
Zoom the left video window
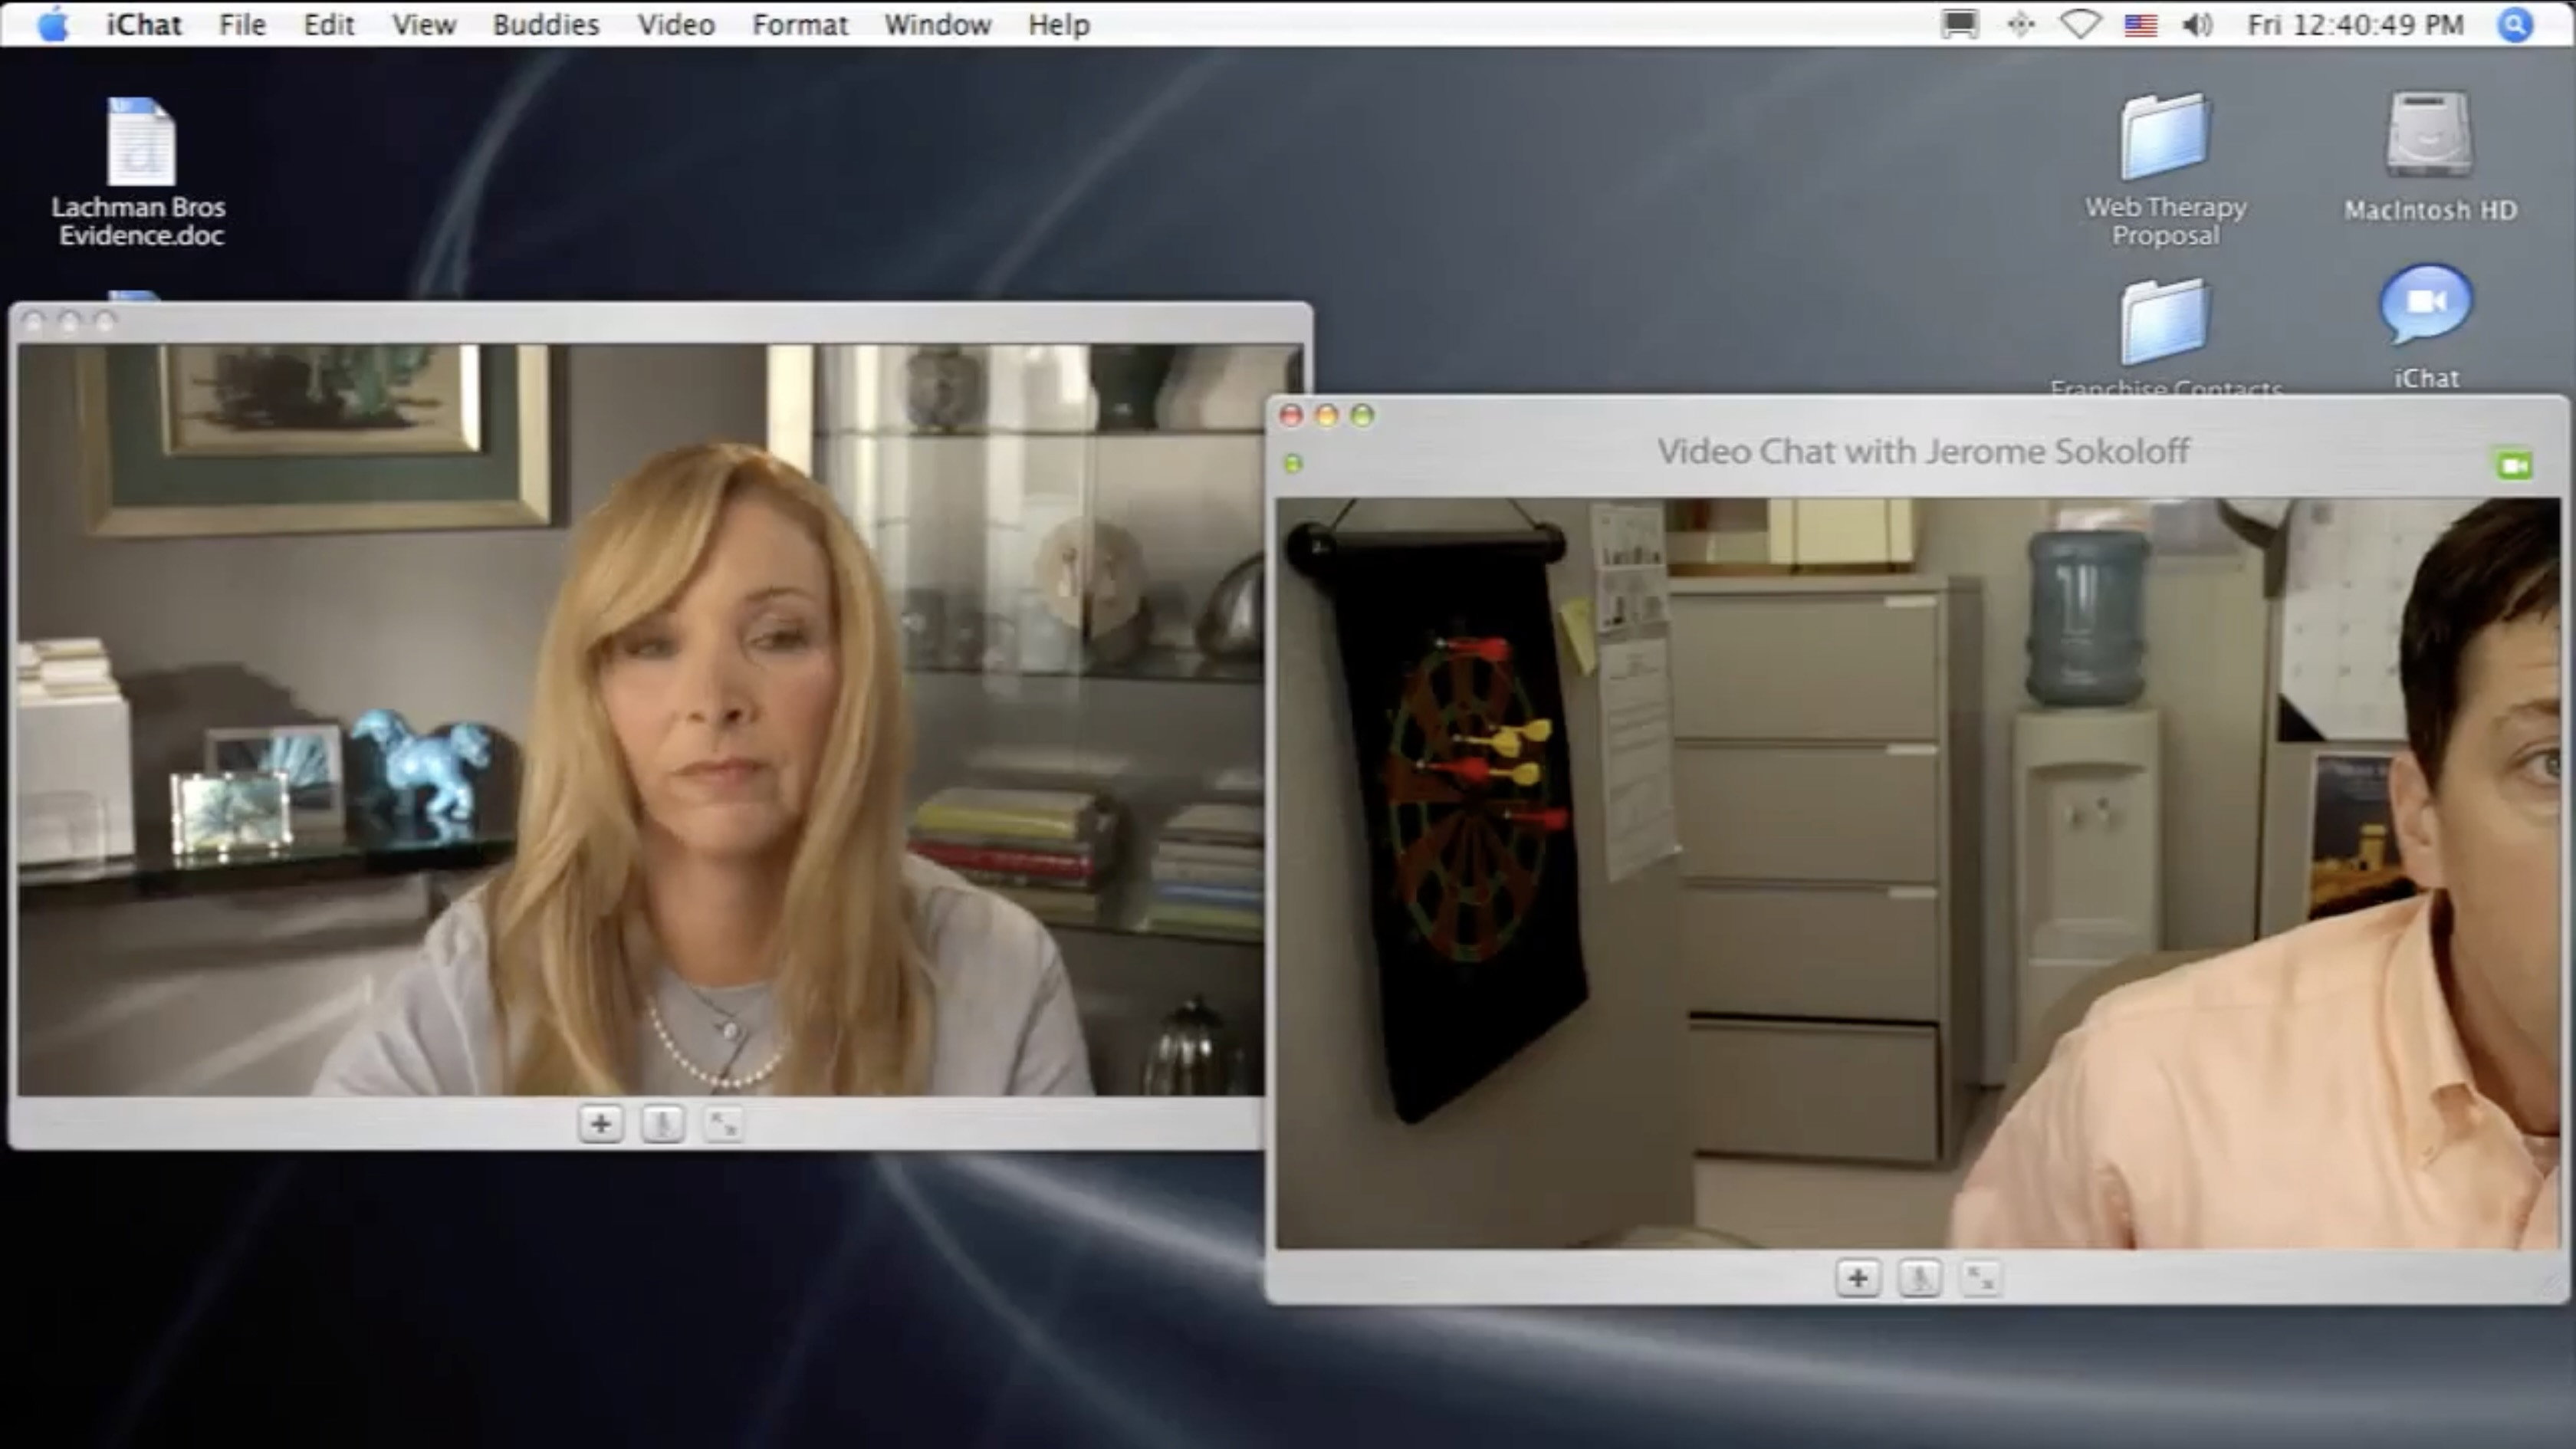[105, 321]
